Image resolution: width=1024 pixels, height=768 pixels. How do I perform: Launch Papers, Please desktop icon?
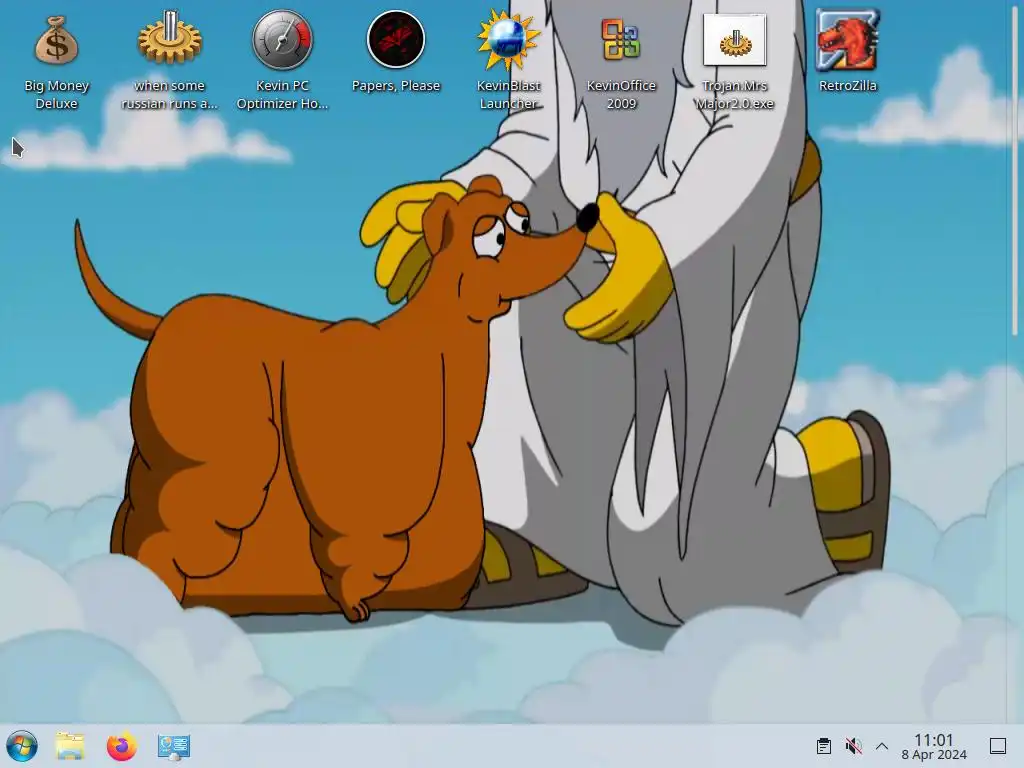[396, 40]
